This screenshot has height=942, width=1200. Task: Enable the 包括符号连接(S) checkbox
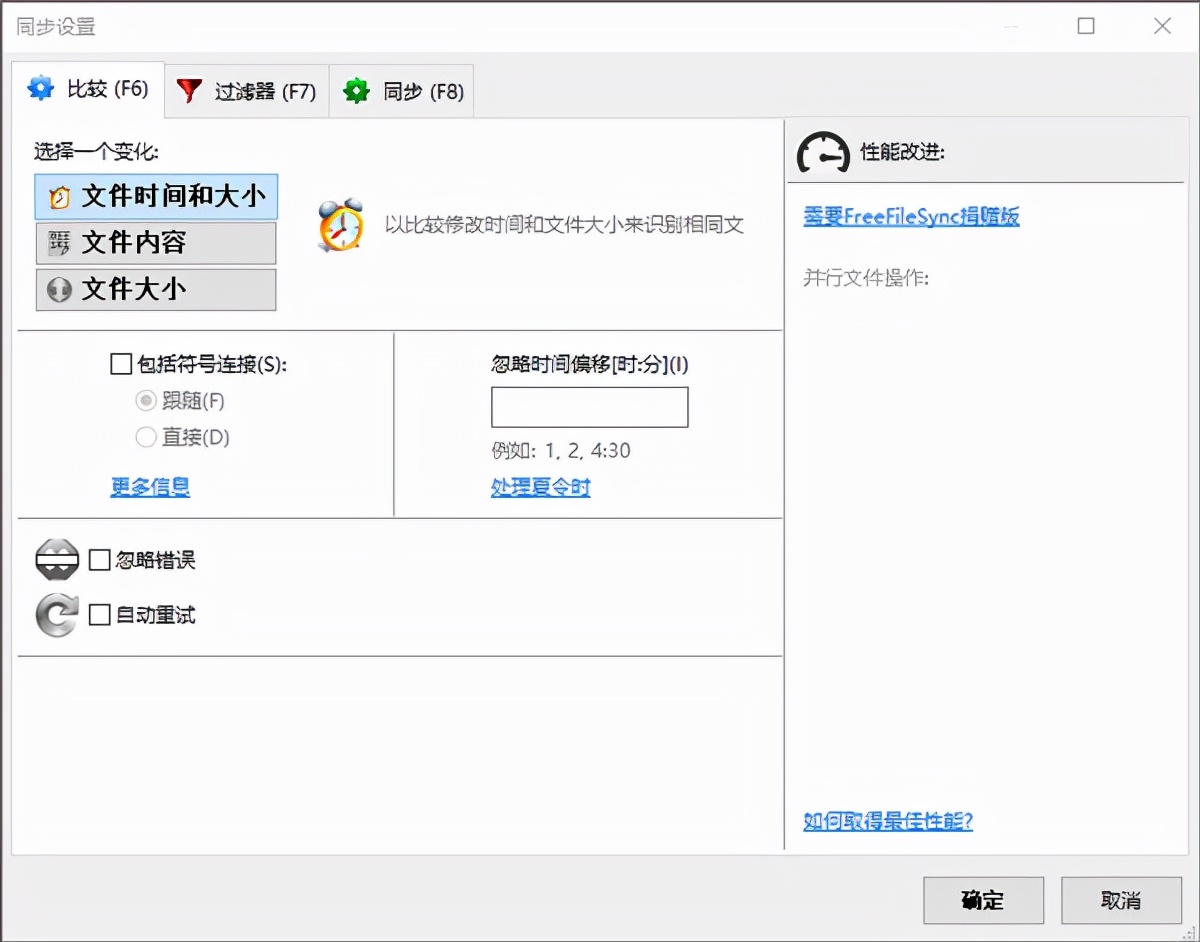point(121,364)
